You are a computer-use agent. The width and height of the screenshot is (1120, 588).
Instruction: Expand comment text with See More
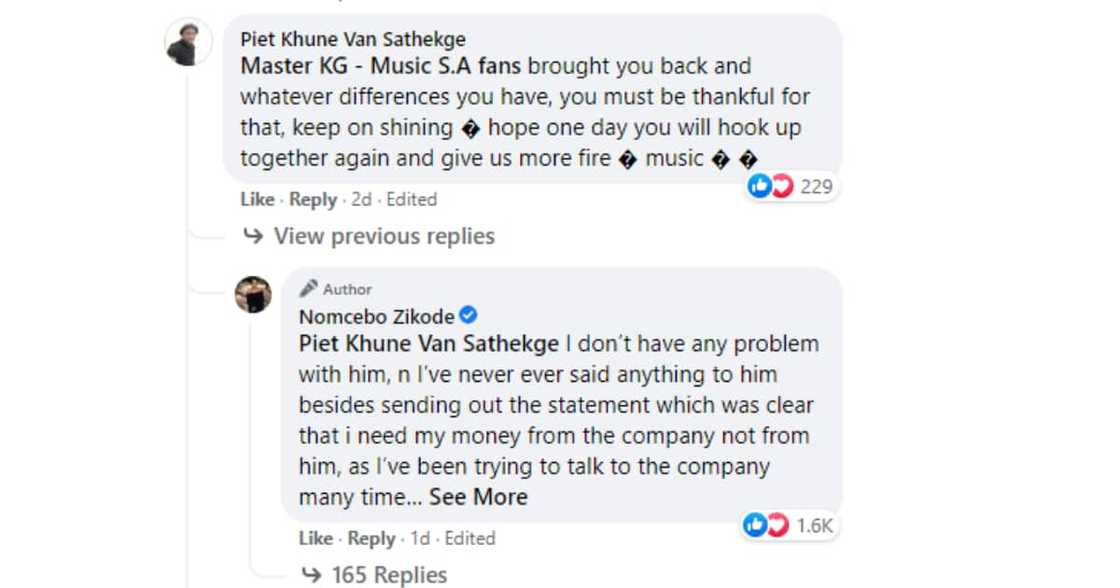click(478, 497)
